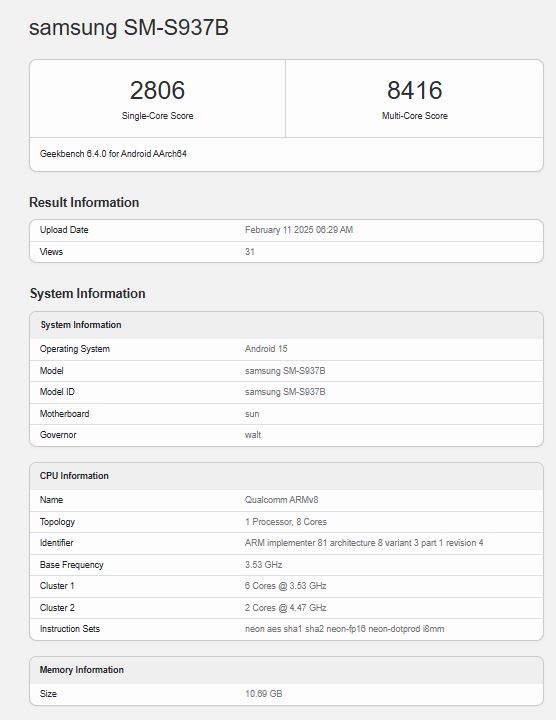
Task: Click the Motherboard value sun
Action: 252,414
